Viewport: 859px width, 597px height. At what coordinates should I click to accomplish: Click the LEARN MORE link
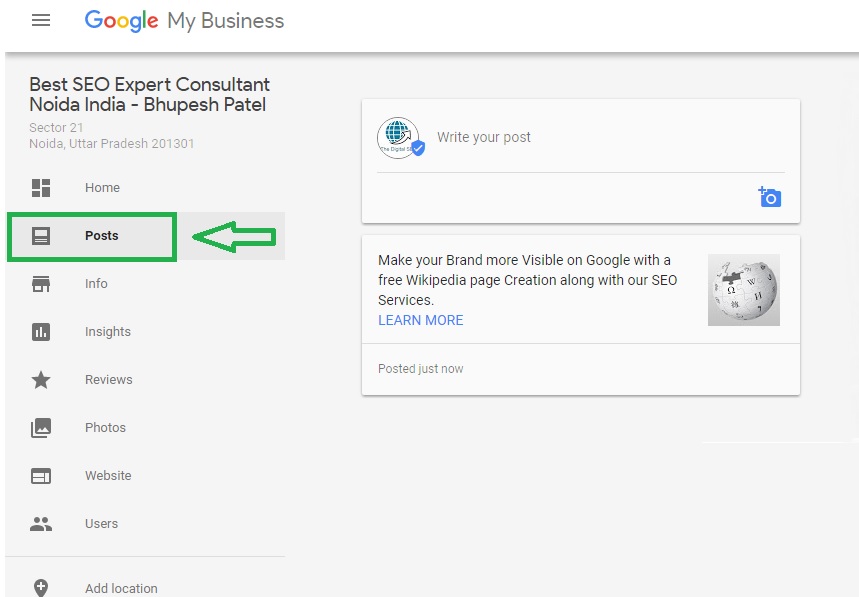(420, 320)
